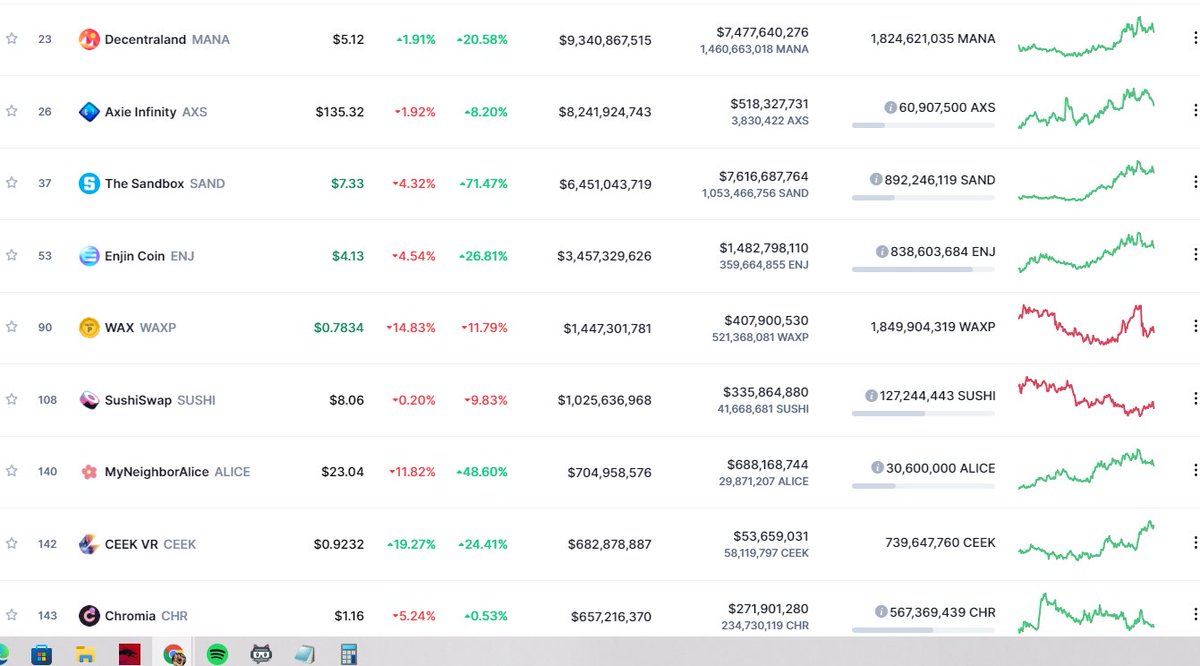The height and width of the screenshot is (666, 1200).
Task: Click the 71.47% seven-day change value
Action: 483,184
